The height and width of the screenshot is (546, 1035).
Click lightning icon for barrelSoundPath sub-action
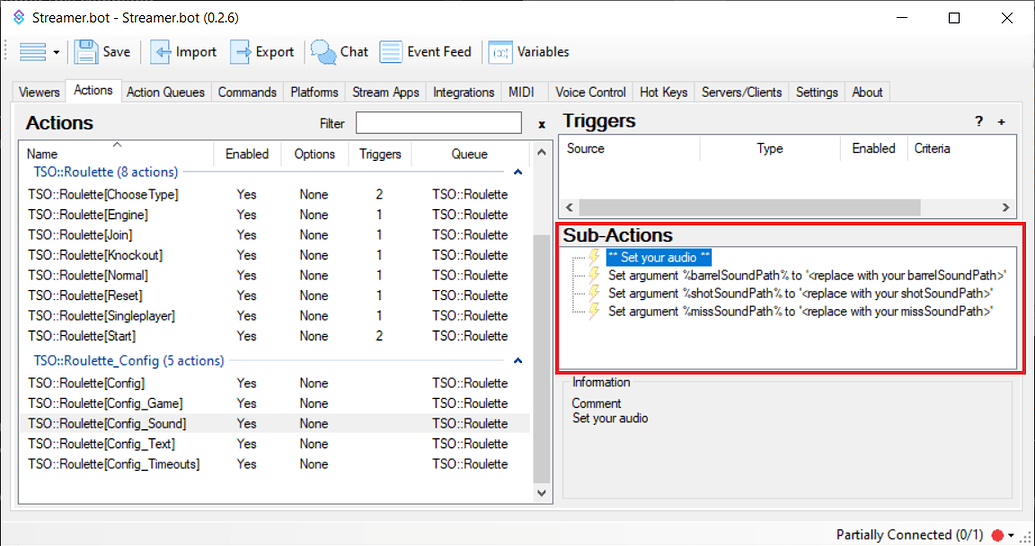(x=594, y=275)
